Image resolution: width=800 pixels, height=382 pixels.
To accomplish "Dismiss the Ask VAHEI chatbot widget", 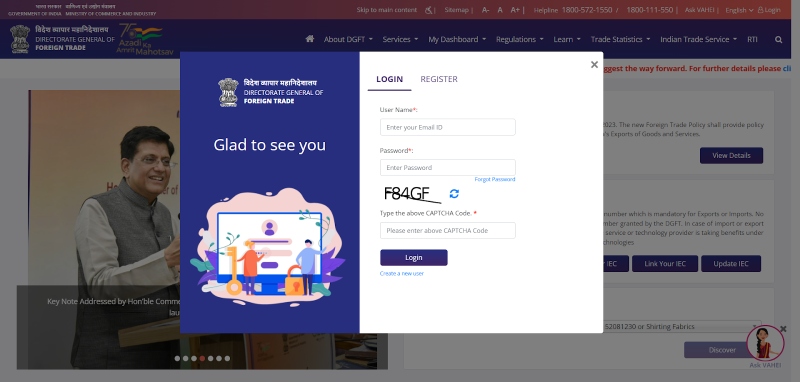I will click(784, 329).
